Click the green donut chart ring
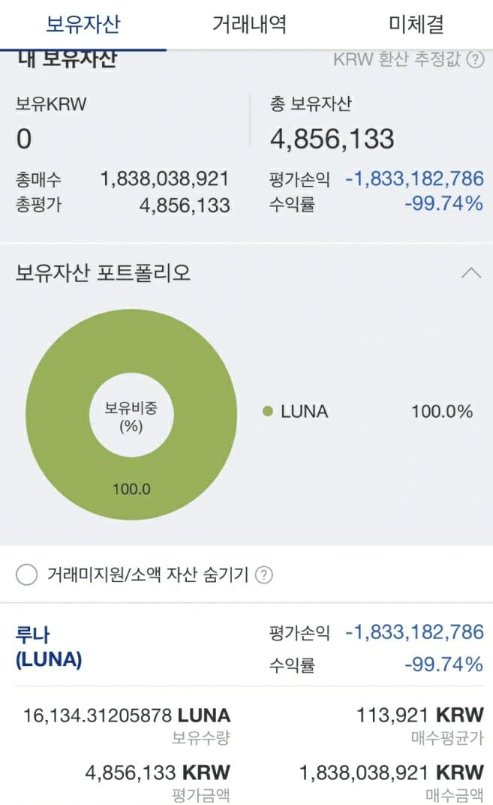 pos(131,488)
